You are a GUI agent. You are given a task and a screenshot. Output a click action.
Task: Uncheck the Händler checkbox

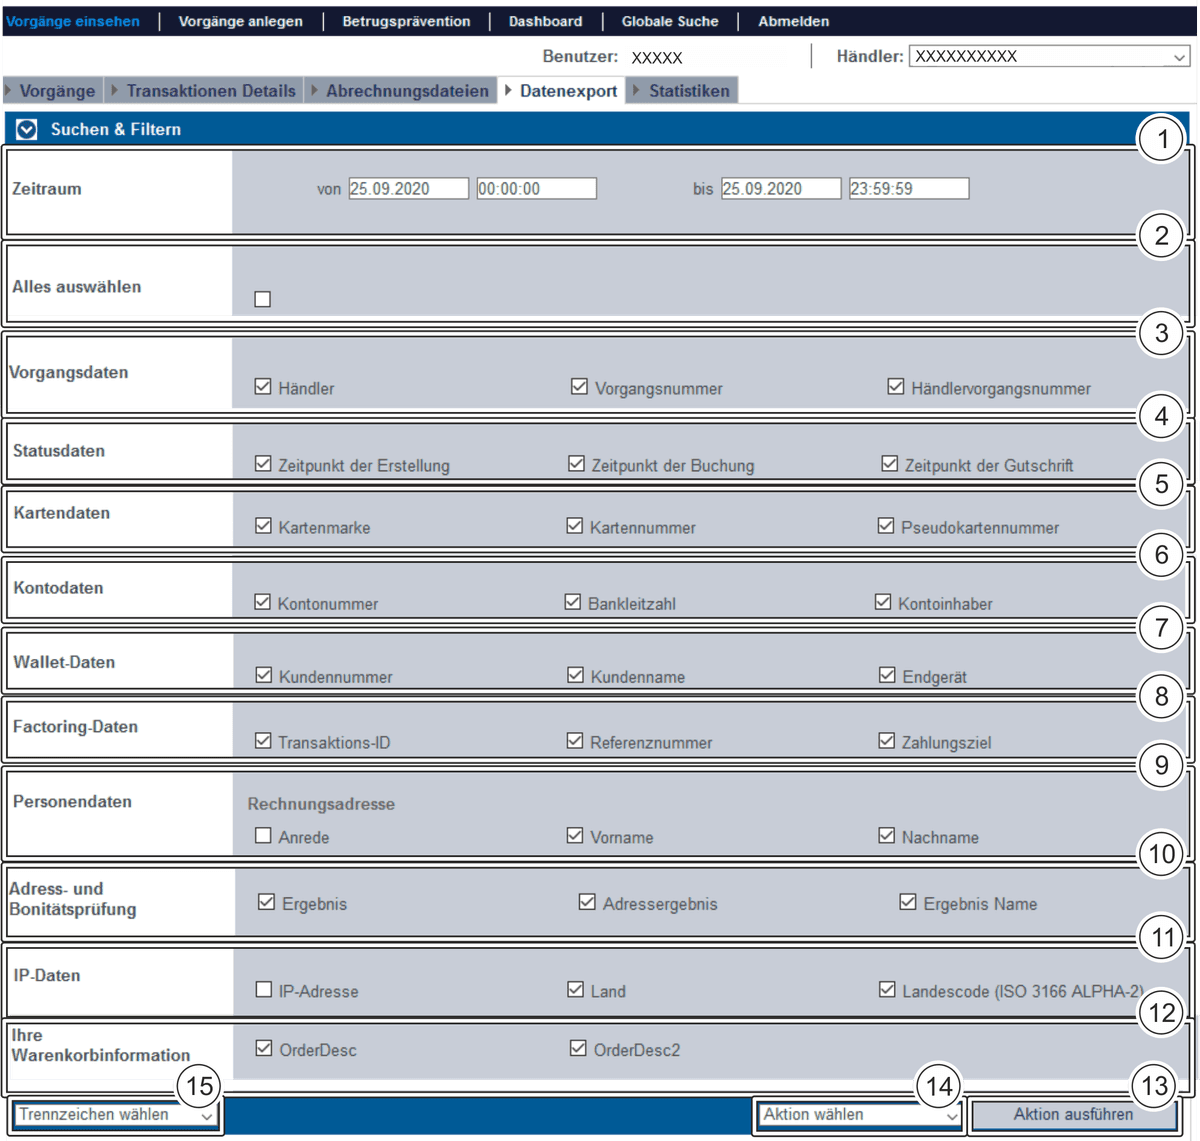point(263,387)
